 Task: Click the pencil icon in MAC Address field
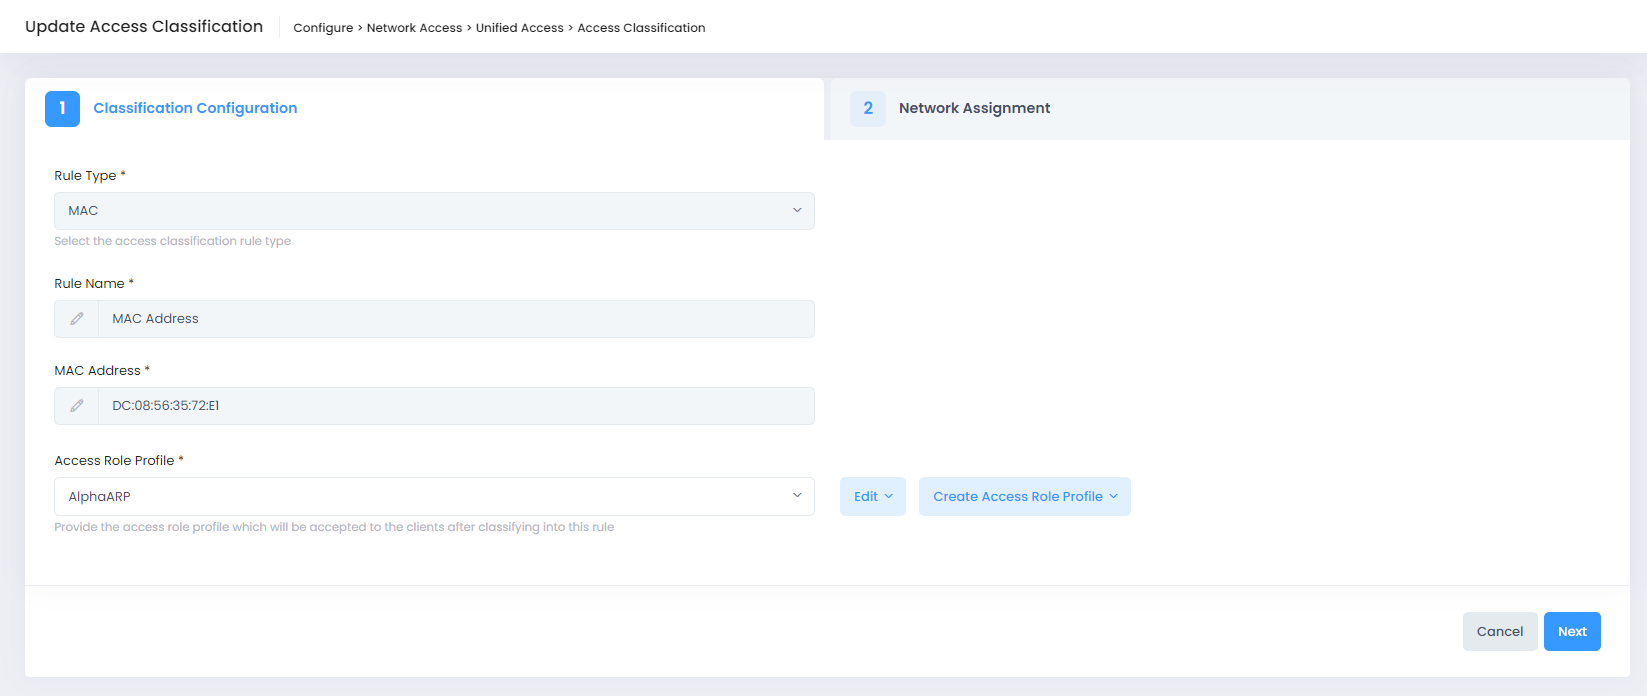pos(77,406)
